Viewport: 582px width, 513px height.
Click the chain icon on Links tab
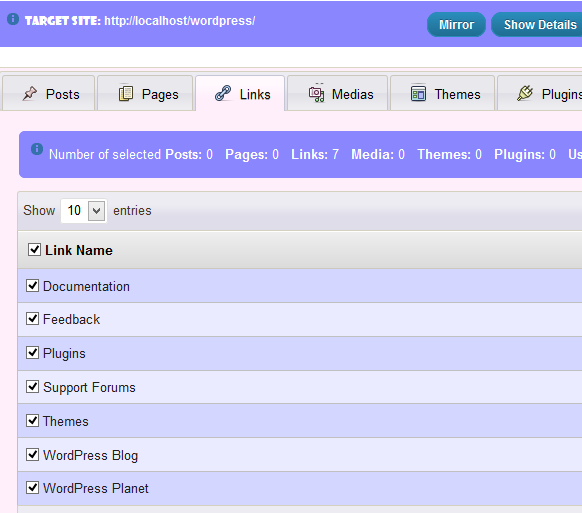[x=223, y=93]
